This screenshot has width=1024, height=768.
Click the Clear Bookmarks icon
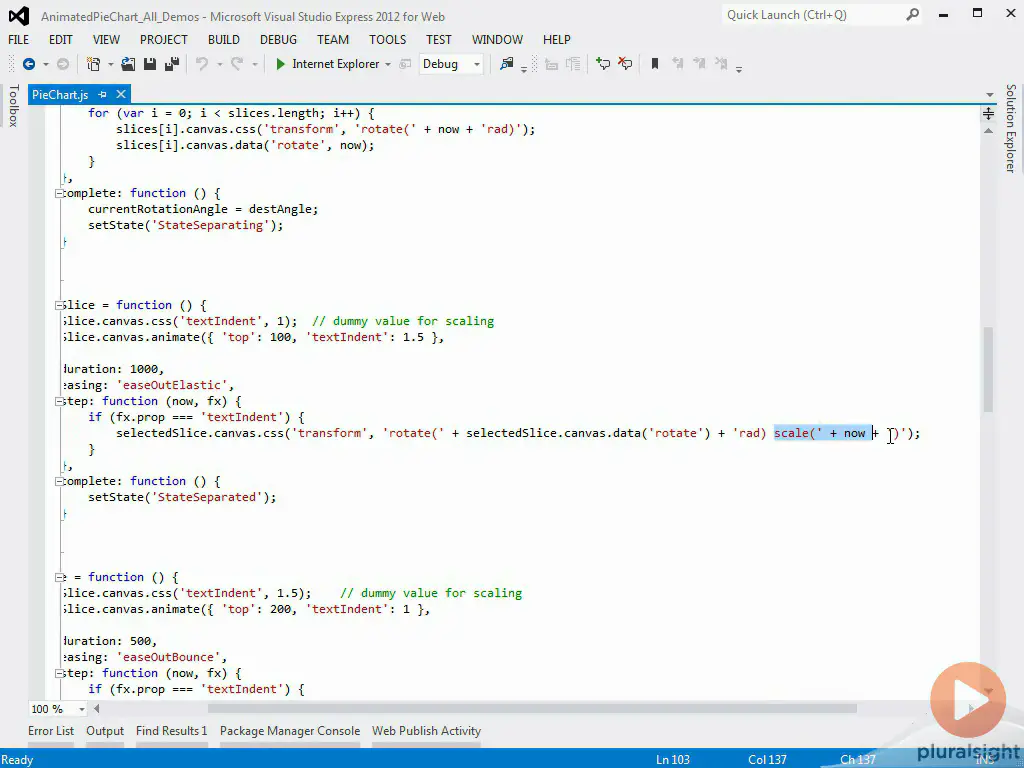tap(722, 64)
